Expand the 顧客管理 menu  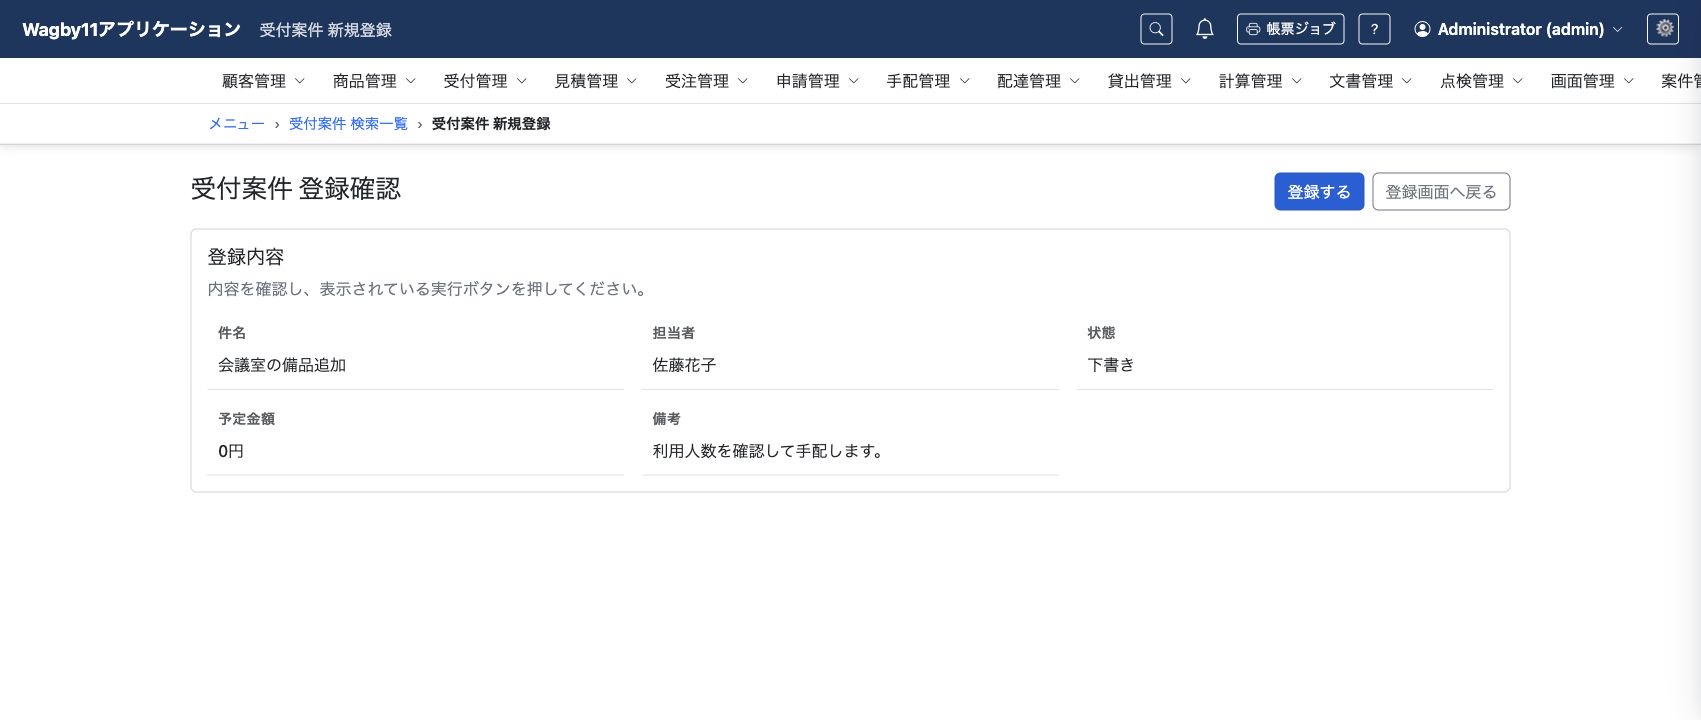264,81
